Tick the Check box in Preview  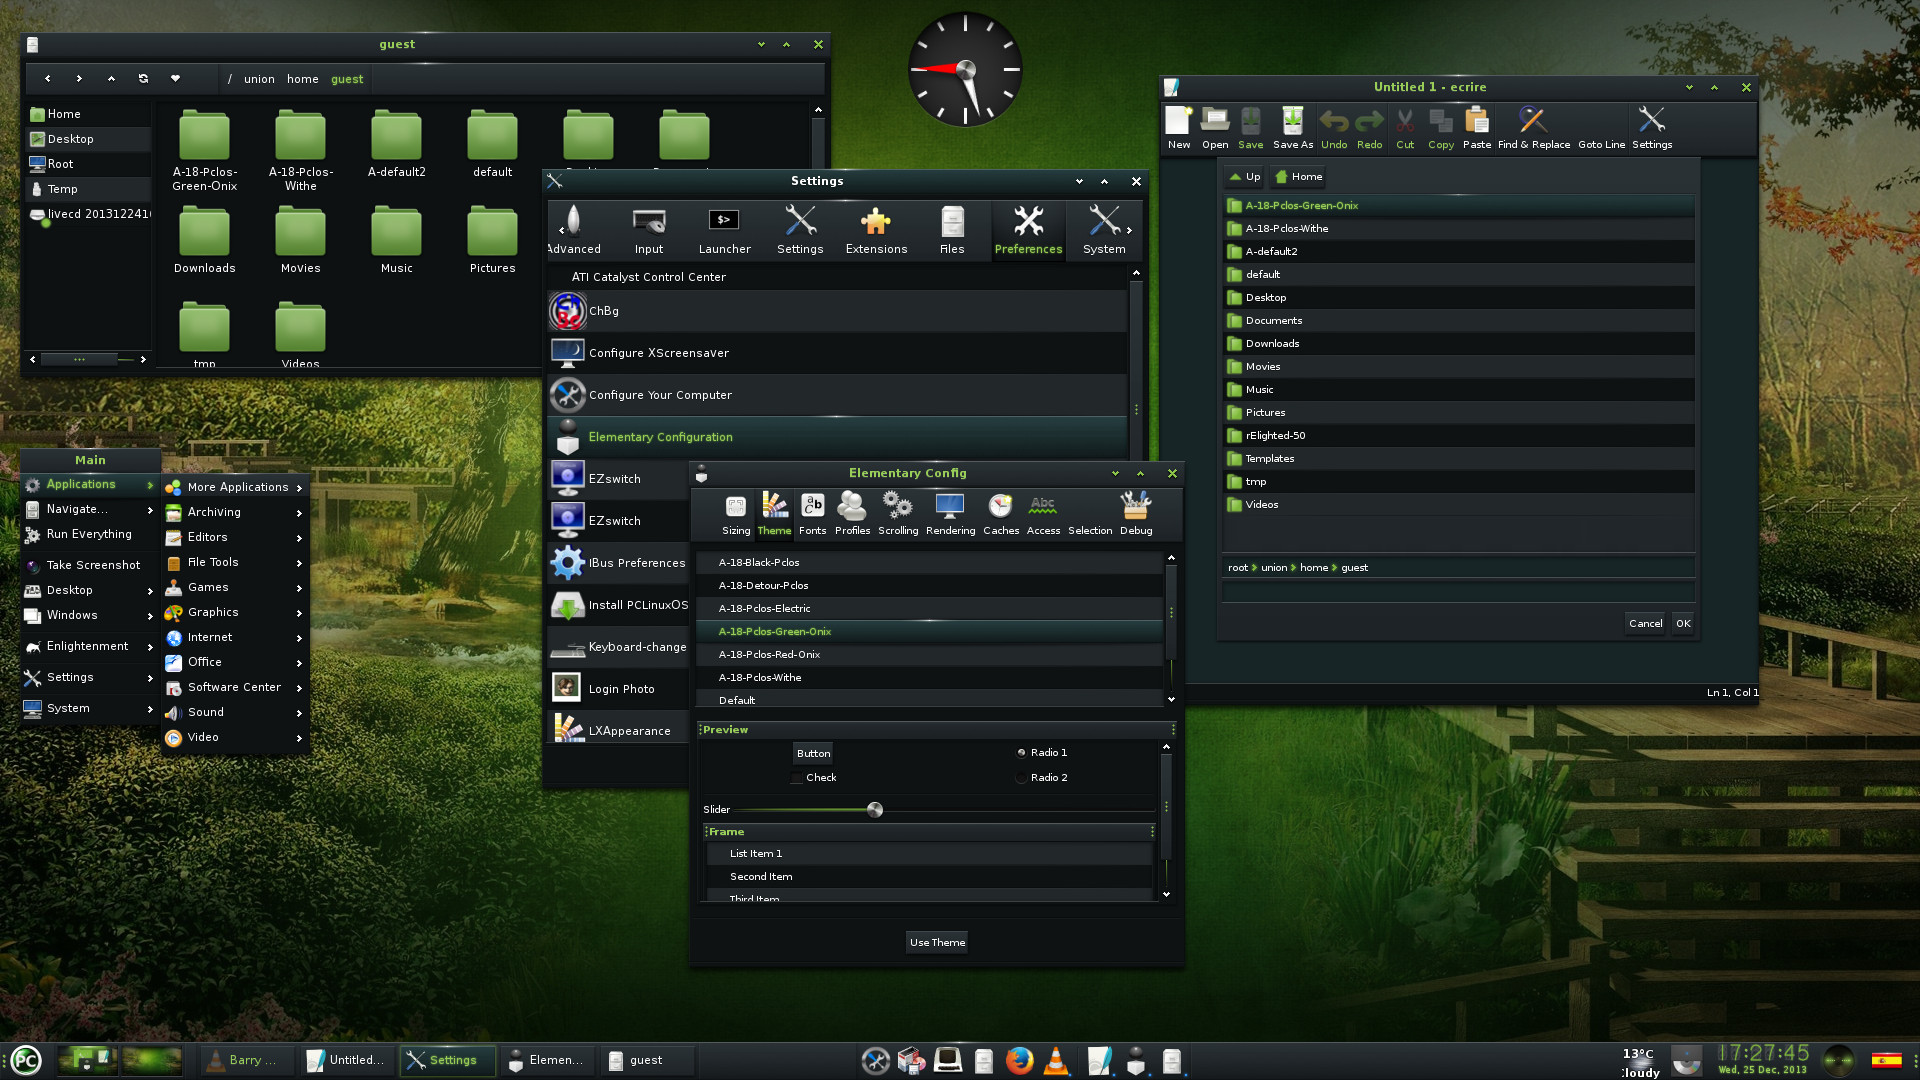tap(796, 778)
